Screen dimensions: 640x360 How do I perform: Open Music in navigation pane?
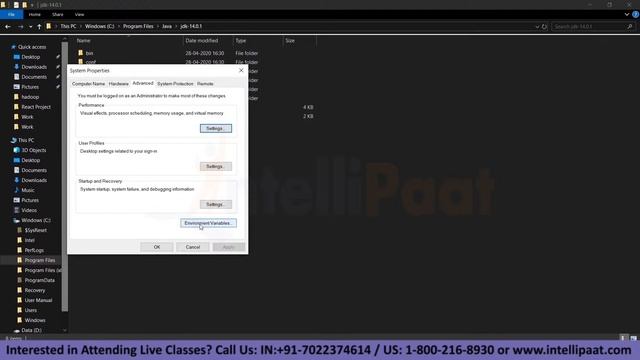click(27, 190)
